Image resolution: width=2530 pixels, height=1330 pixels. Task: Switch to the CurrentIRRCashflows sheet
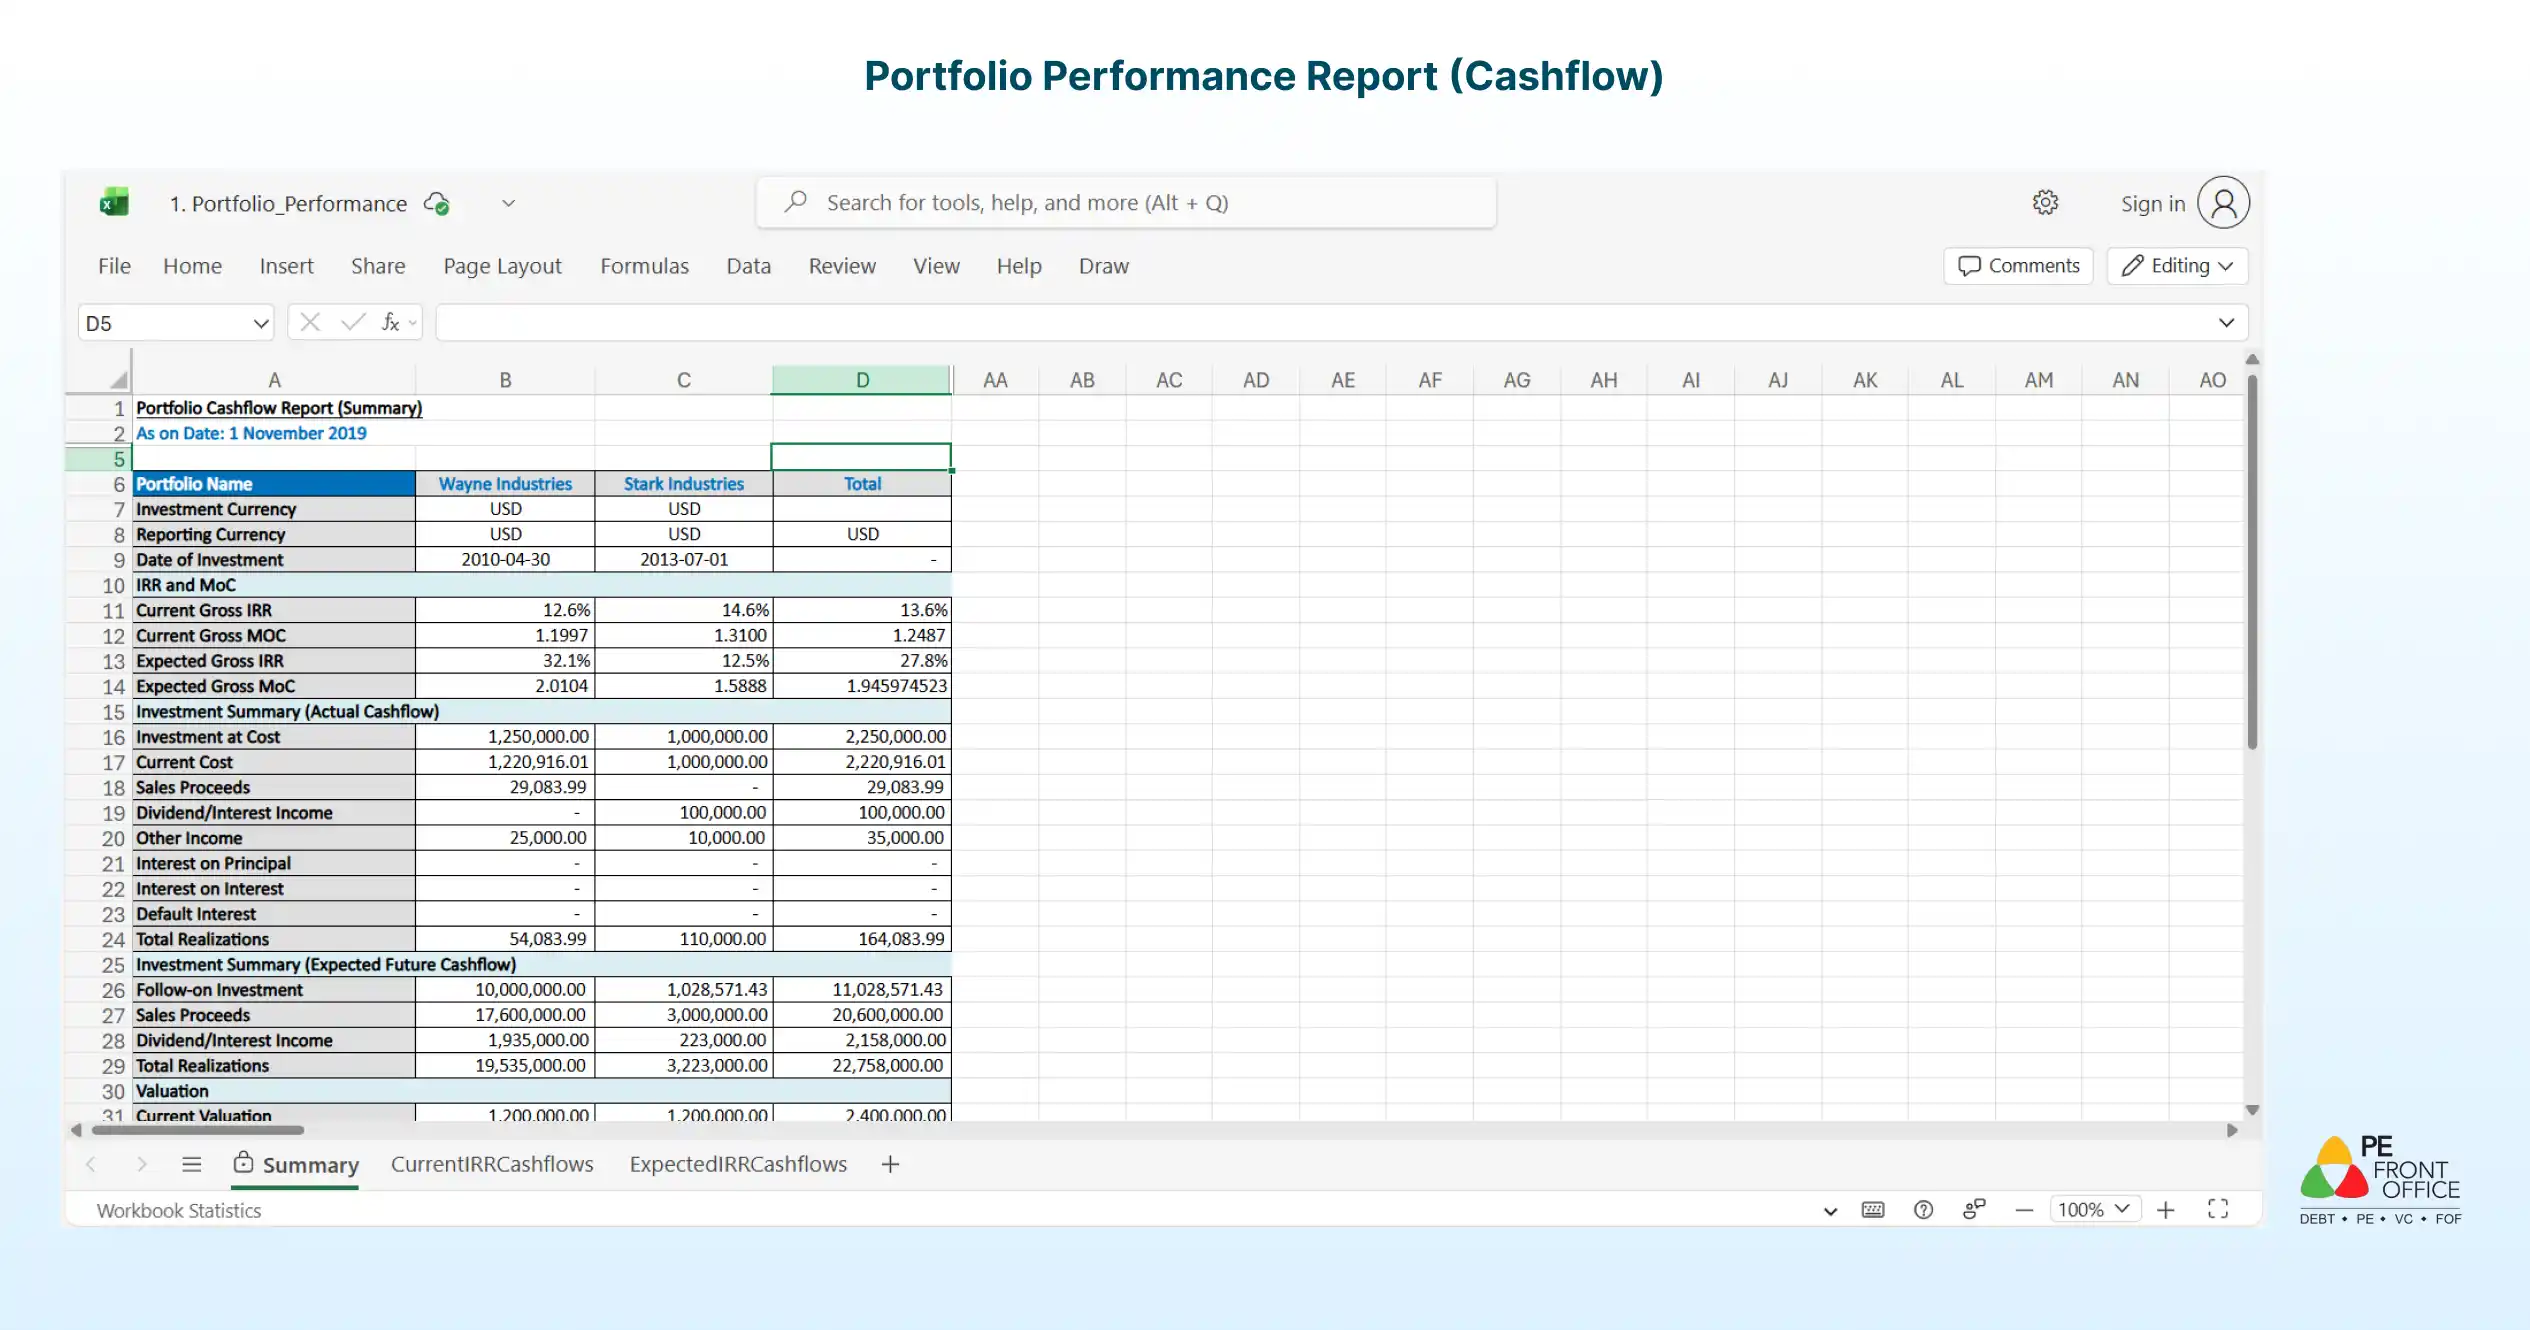coord(492,1165)
